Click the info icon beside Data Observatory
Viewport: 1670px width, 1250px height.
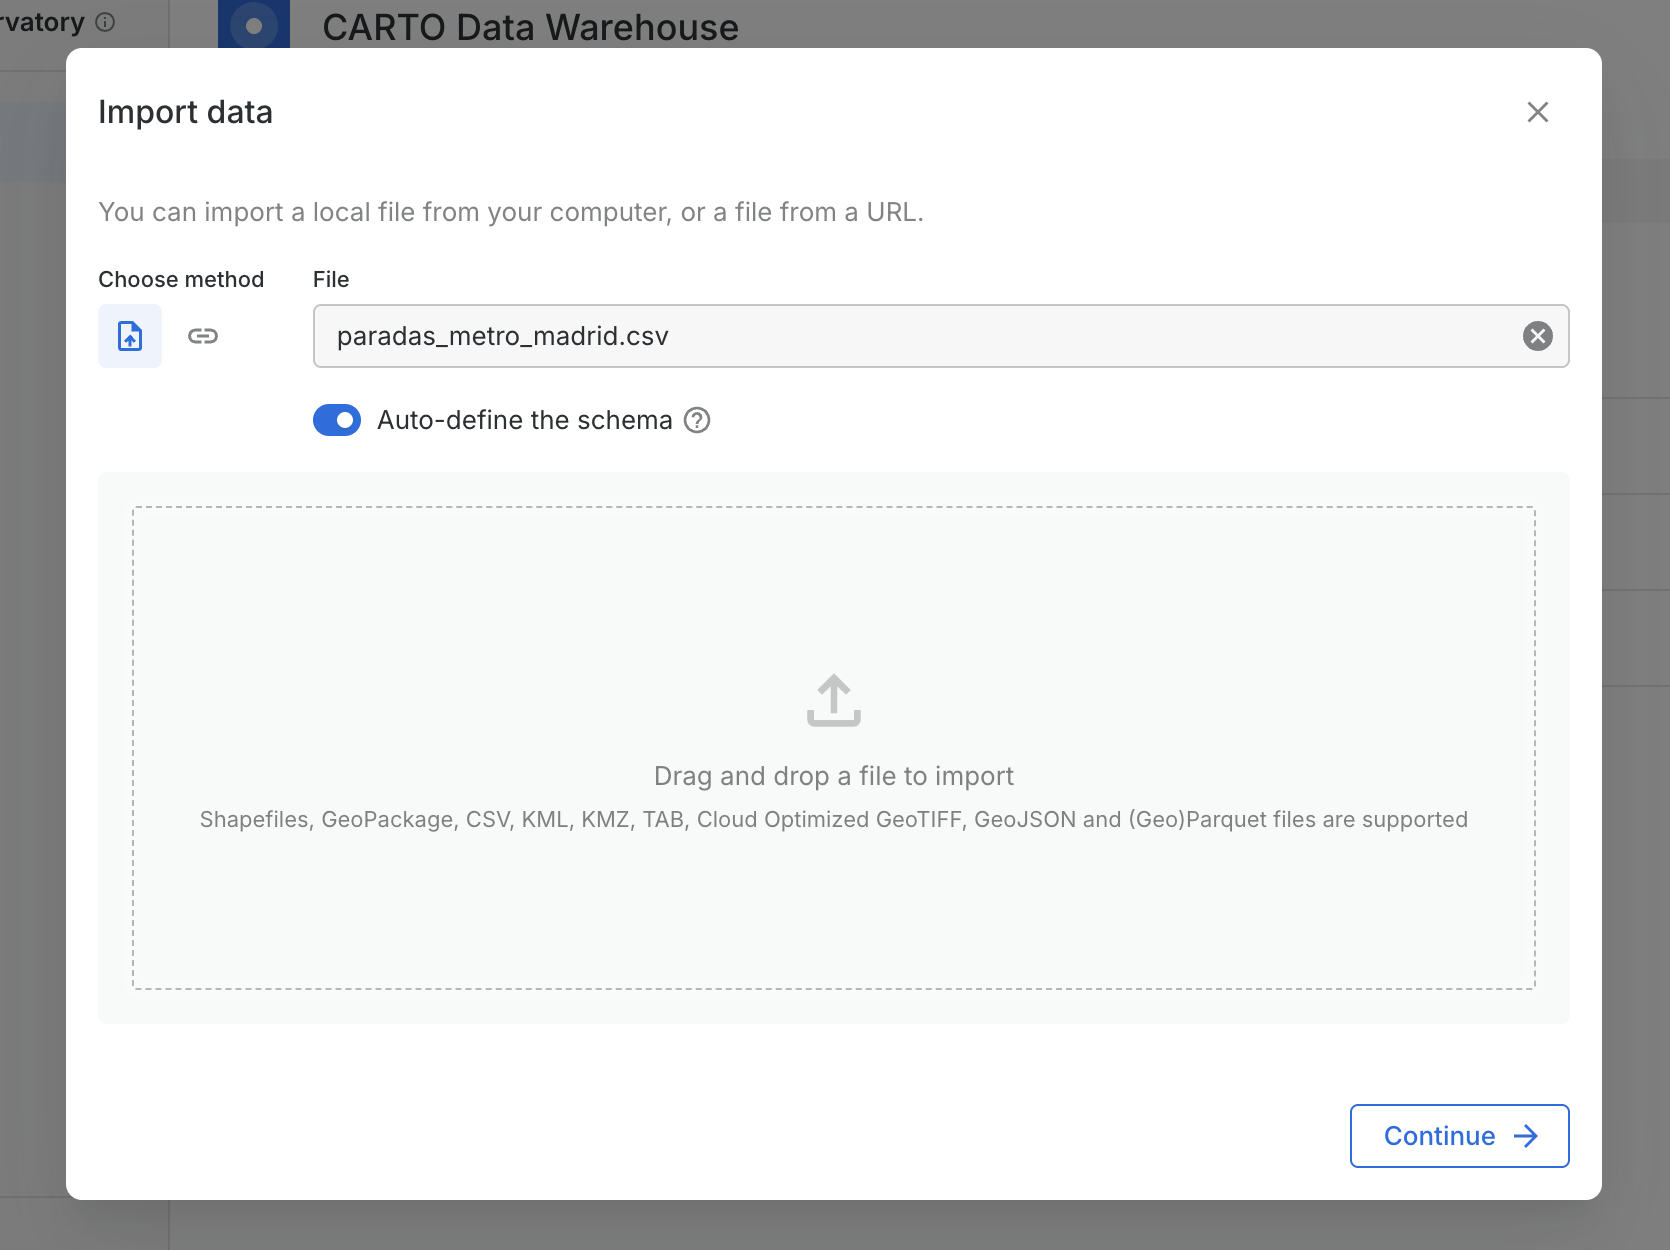click(x=105, y=22)
